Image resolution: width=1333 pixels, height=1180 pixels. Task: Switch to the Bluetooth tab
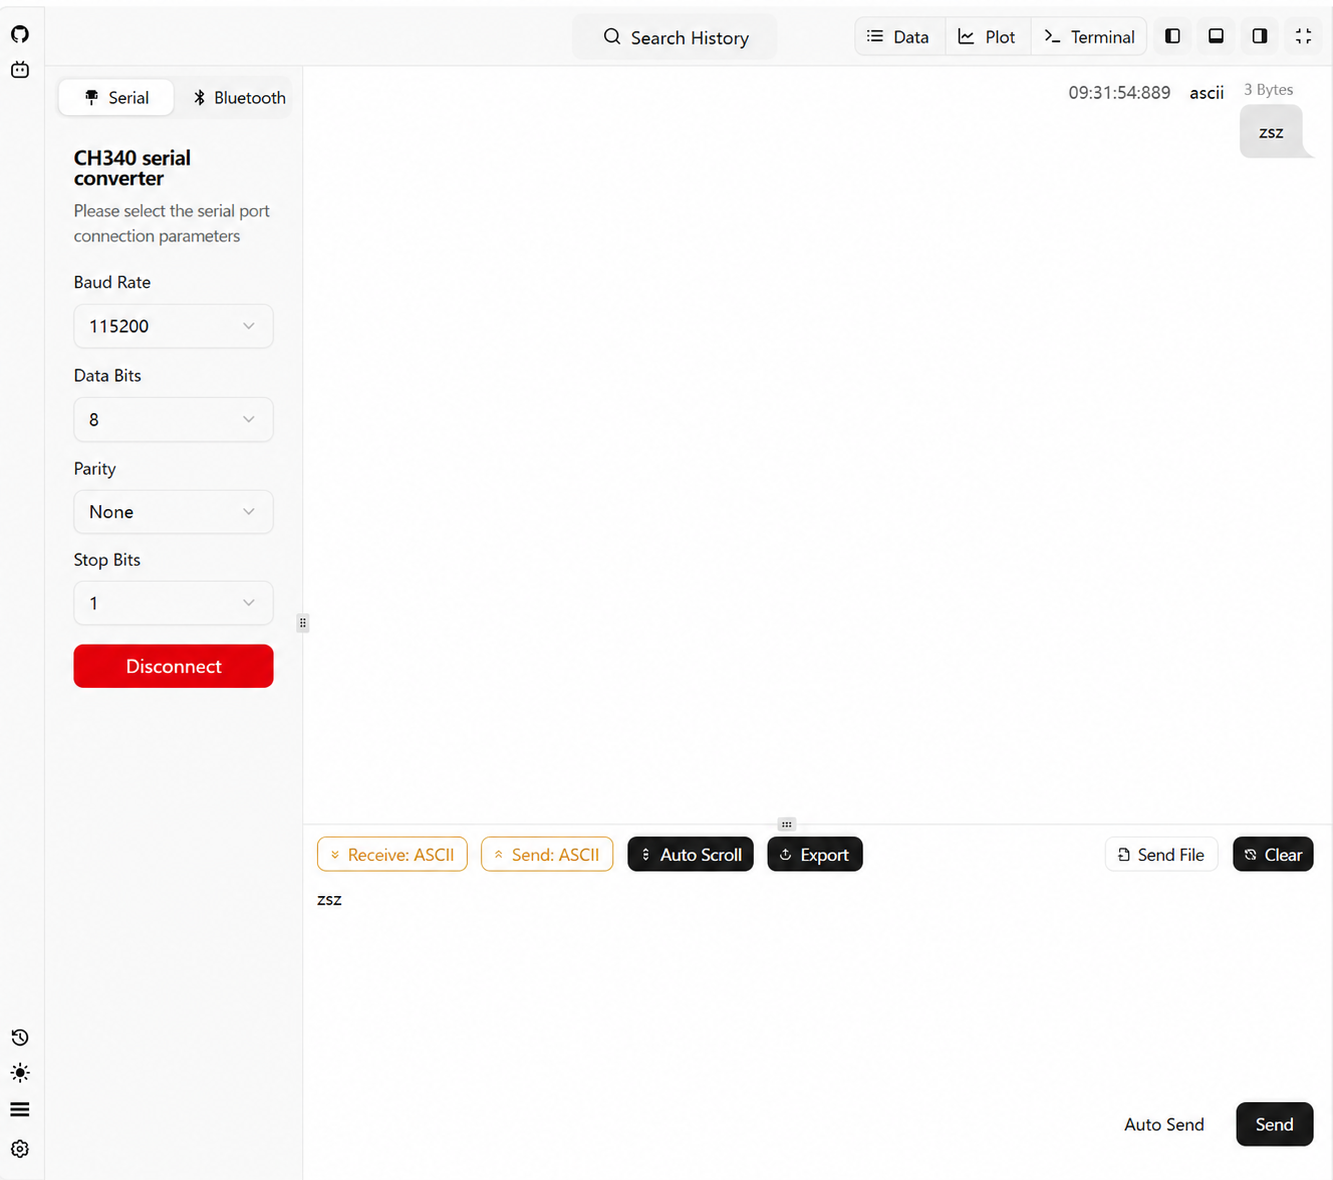pos(239,97)
